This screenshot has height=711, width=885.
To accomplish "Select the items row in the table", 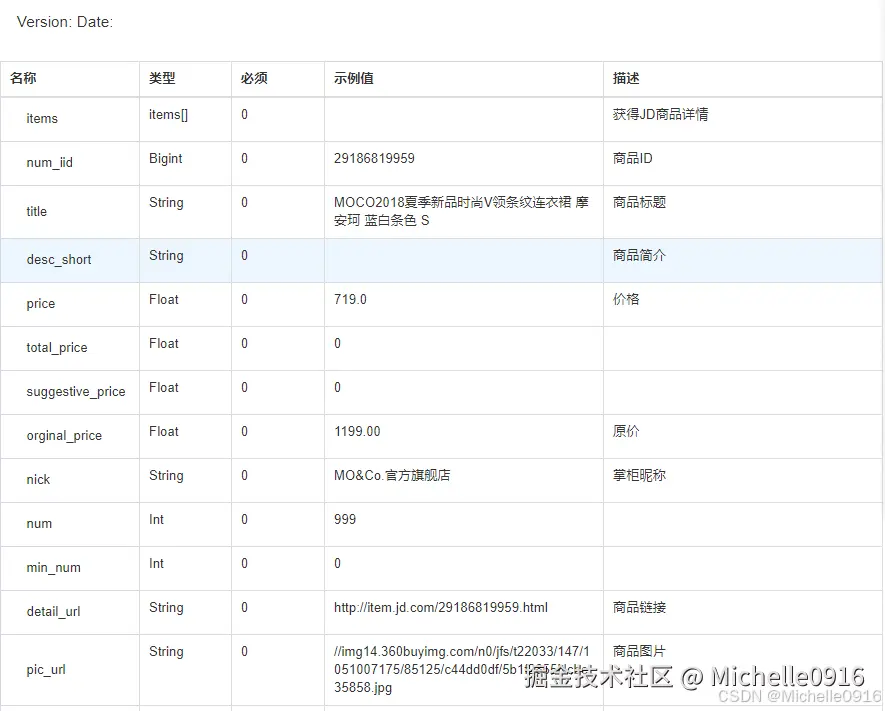I will tap(42, 118).
